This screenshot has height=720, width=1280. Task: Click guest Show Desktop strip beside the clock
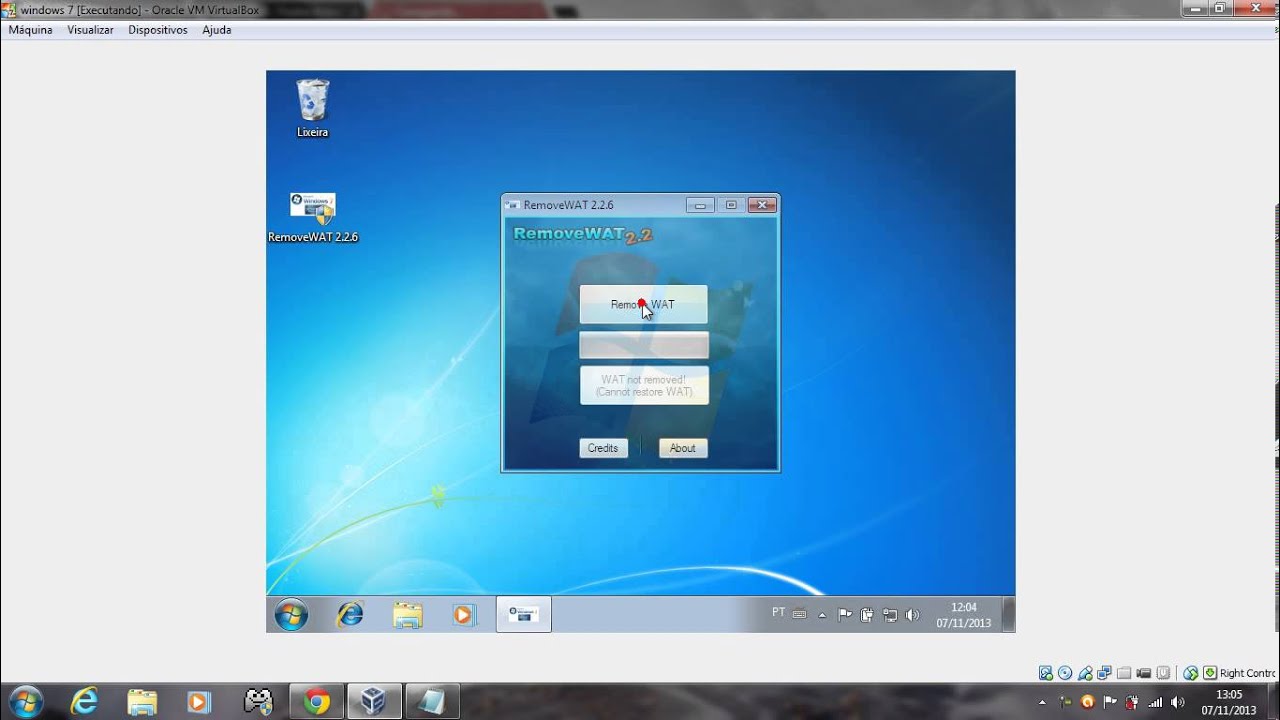(x=1009, y=615)
